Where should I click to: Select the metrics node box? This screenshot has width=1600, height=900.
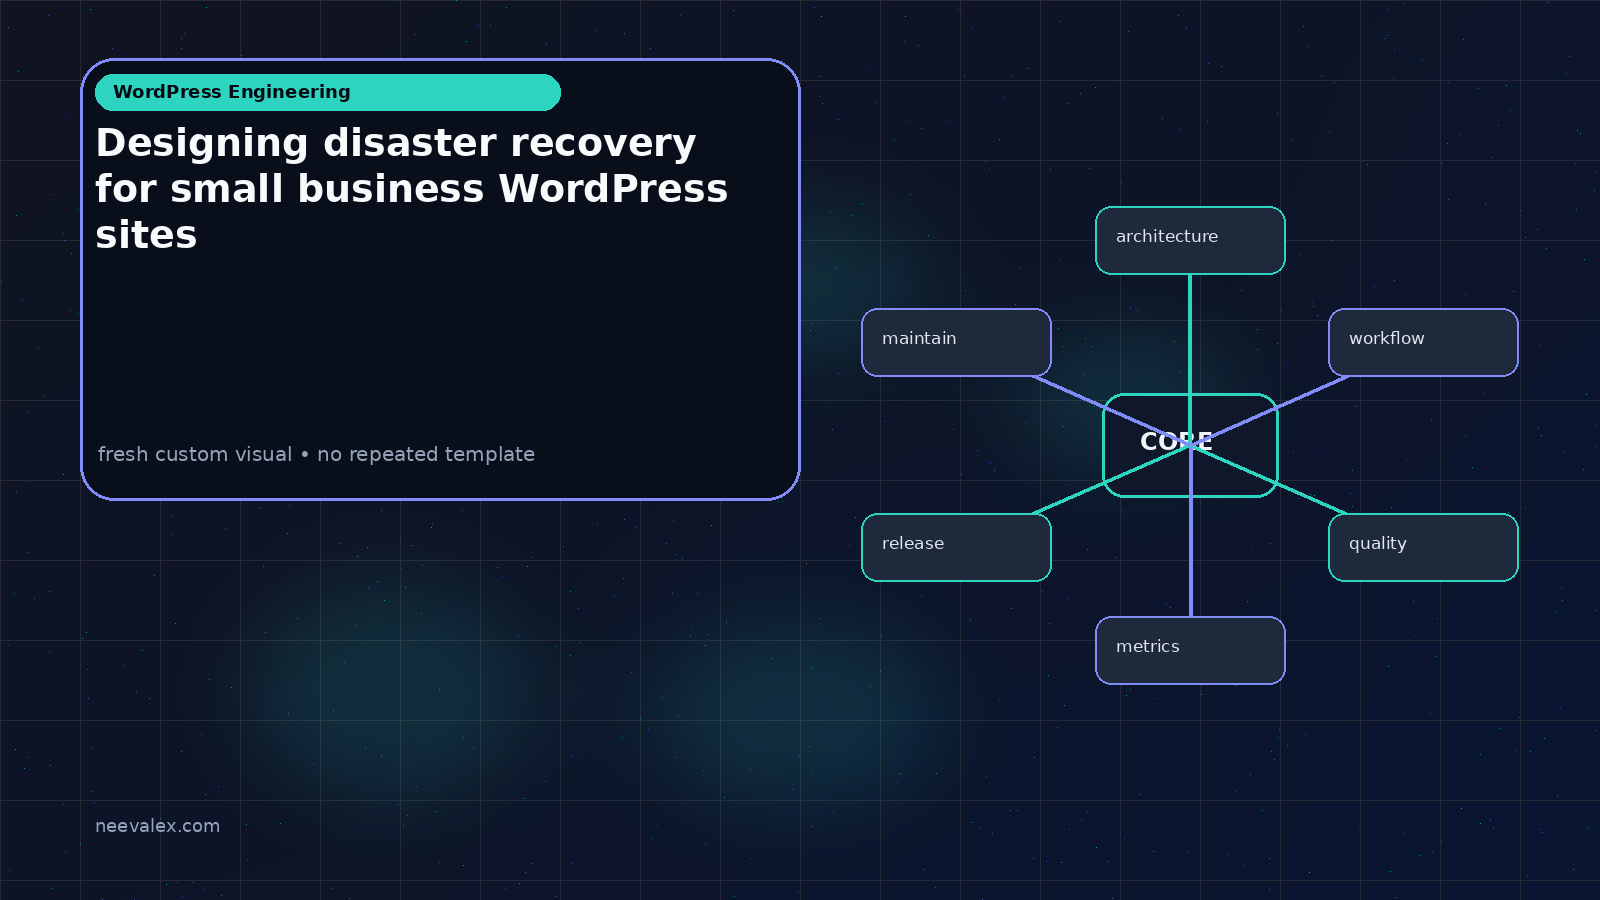click(1190, 650)
